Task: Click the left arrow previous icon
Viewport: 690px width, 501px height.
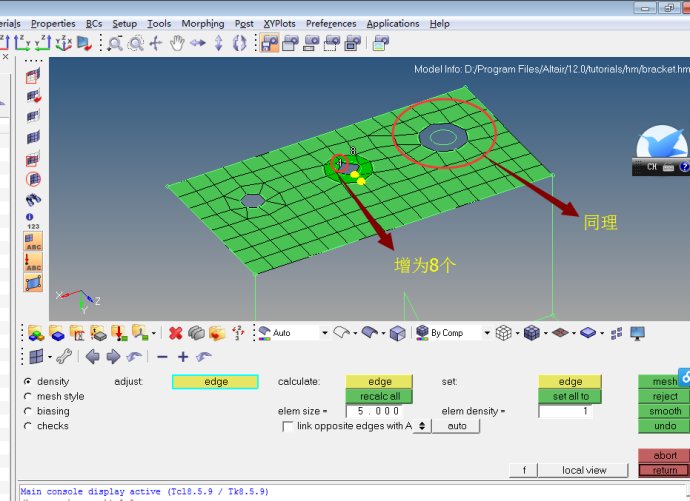Action: point(92,356)
